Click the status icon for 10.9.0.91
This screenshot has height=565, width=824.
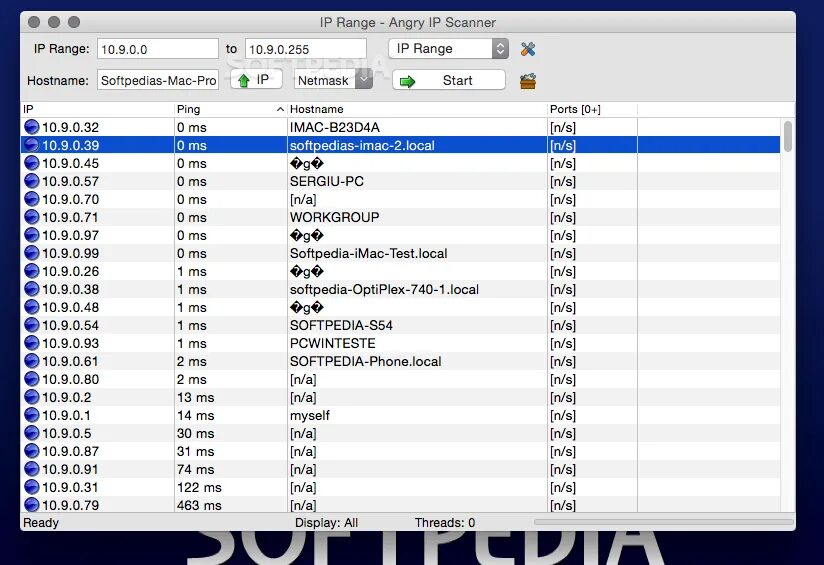[x=32, y=469]
